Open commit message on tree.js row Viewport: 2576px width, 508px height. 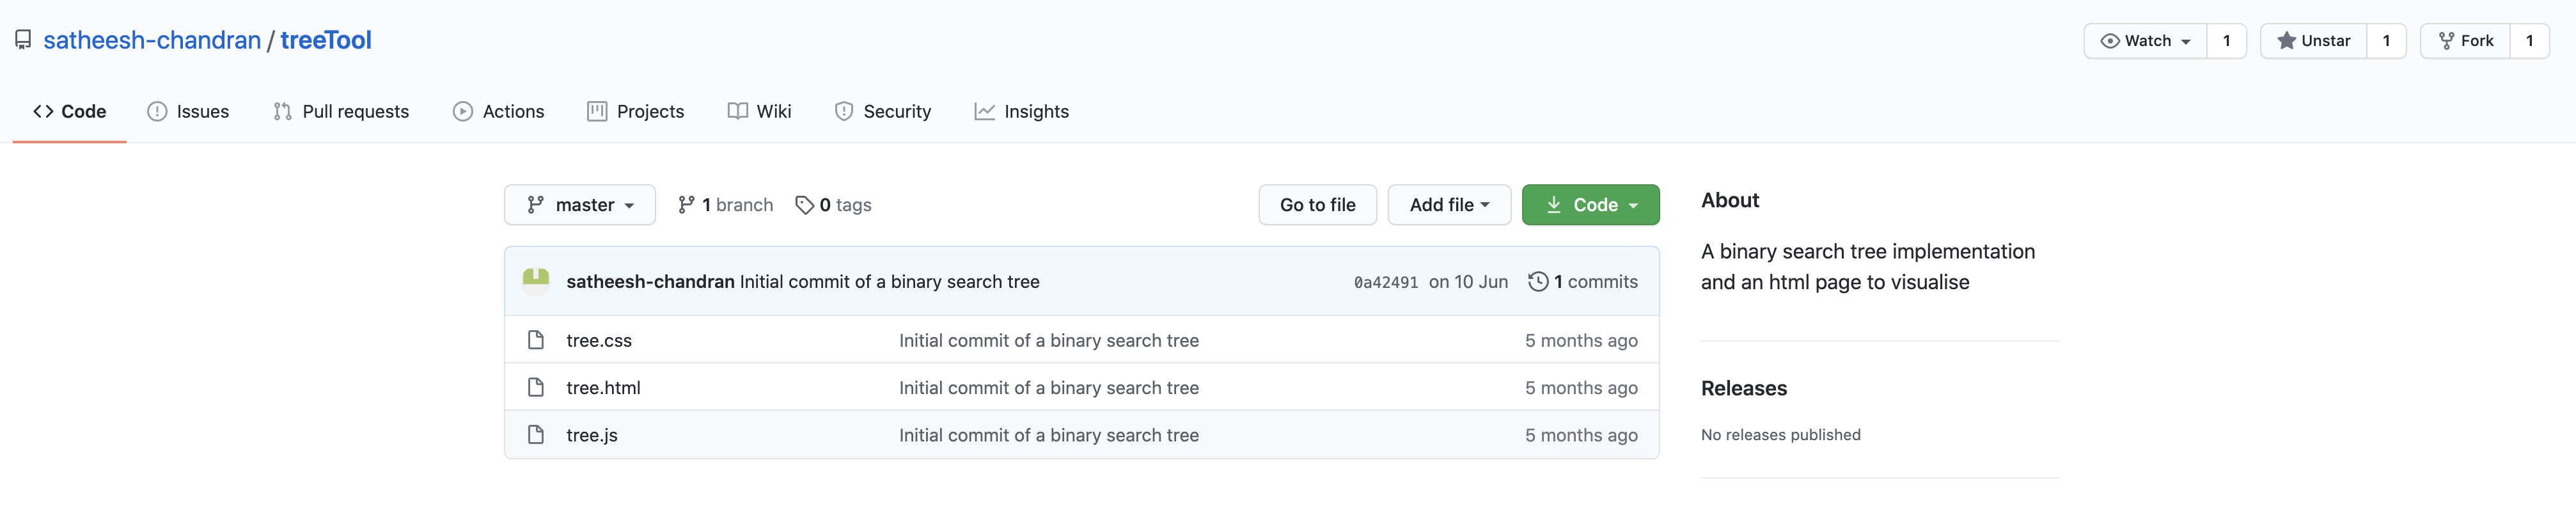point(1049,435)
